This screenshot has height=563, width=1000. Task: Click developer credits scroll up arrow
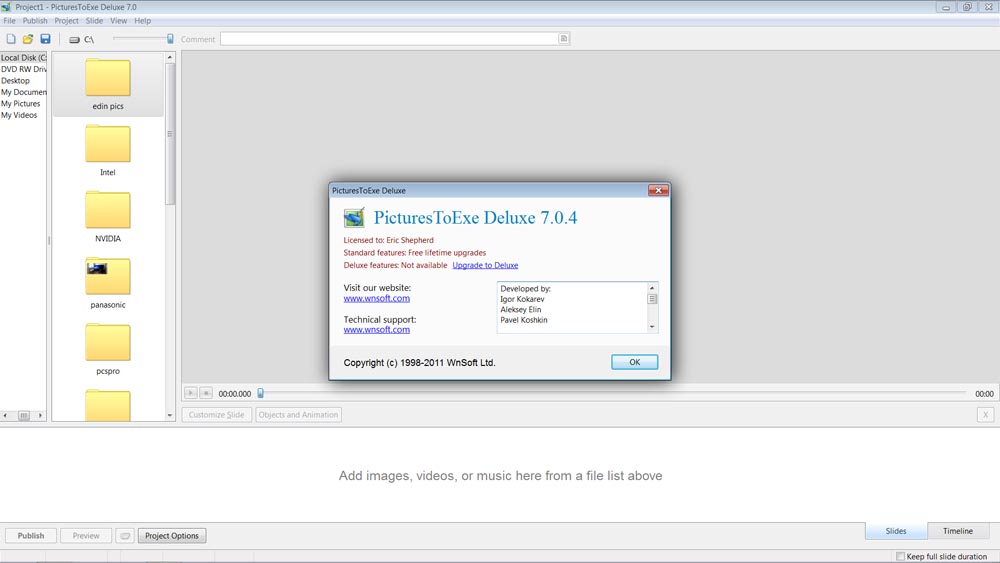click(x=652, y=288)
